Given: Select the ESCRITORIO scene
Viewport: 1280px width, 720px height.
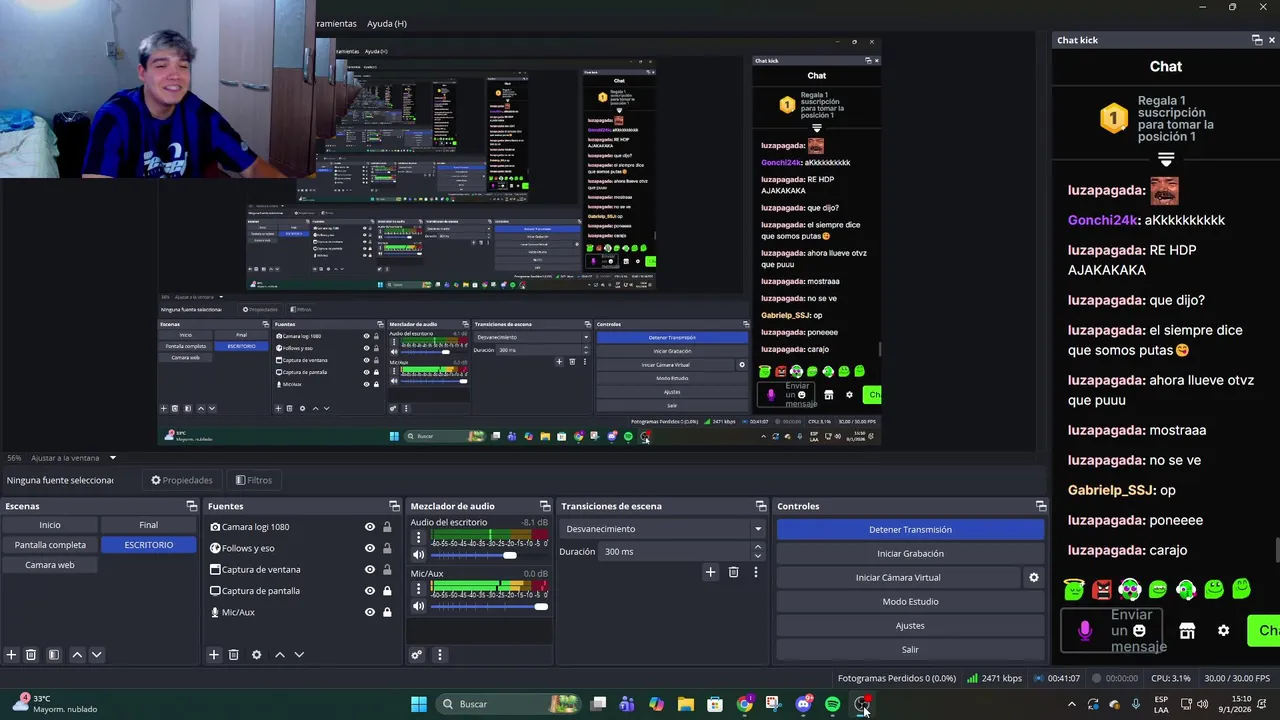Looking at the screenshot, I should pyautogui.click(x=148, y=545).
